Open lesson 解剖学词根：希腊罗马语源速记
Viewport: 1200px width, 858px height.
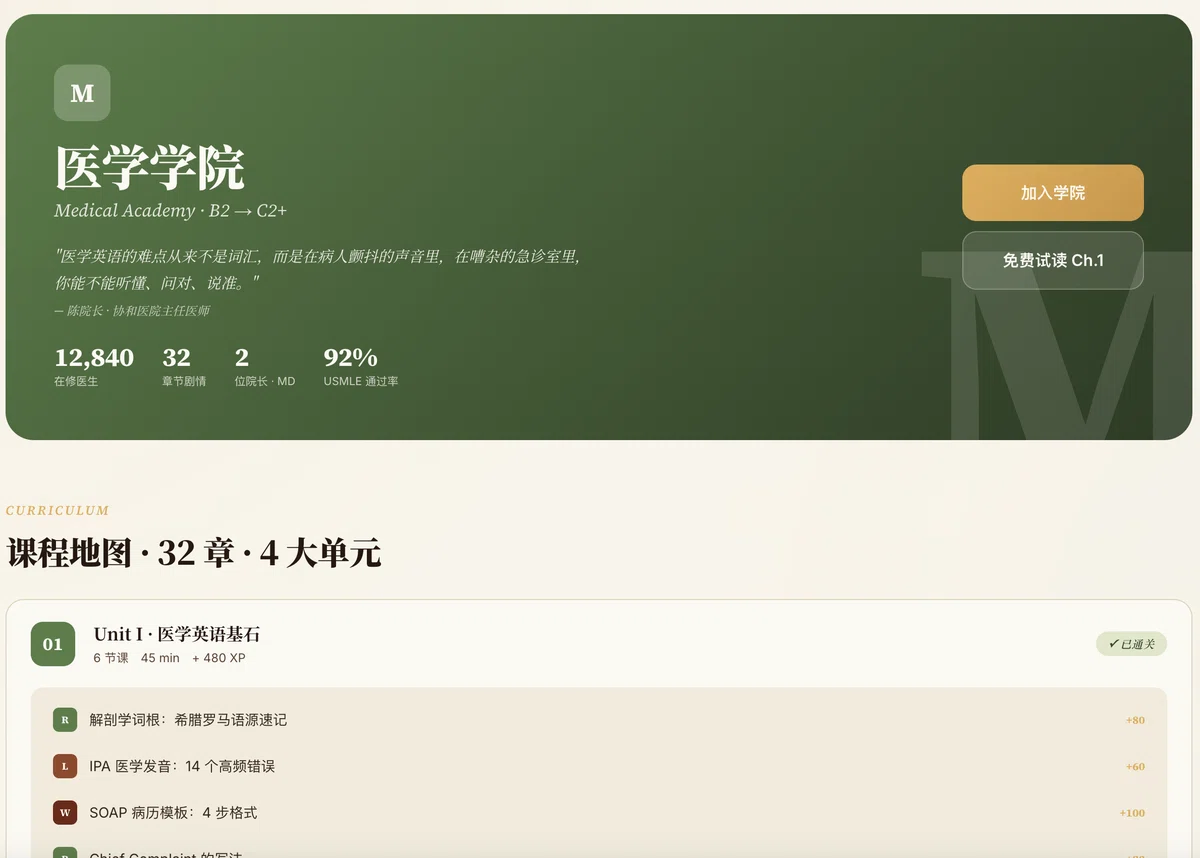[x=599, y=720]
